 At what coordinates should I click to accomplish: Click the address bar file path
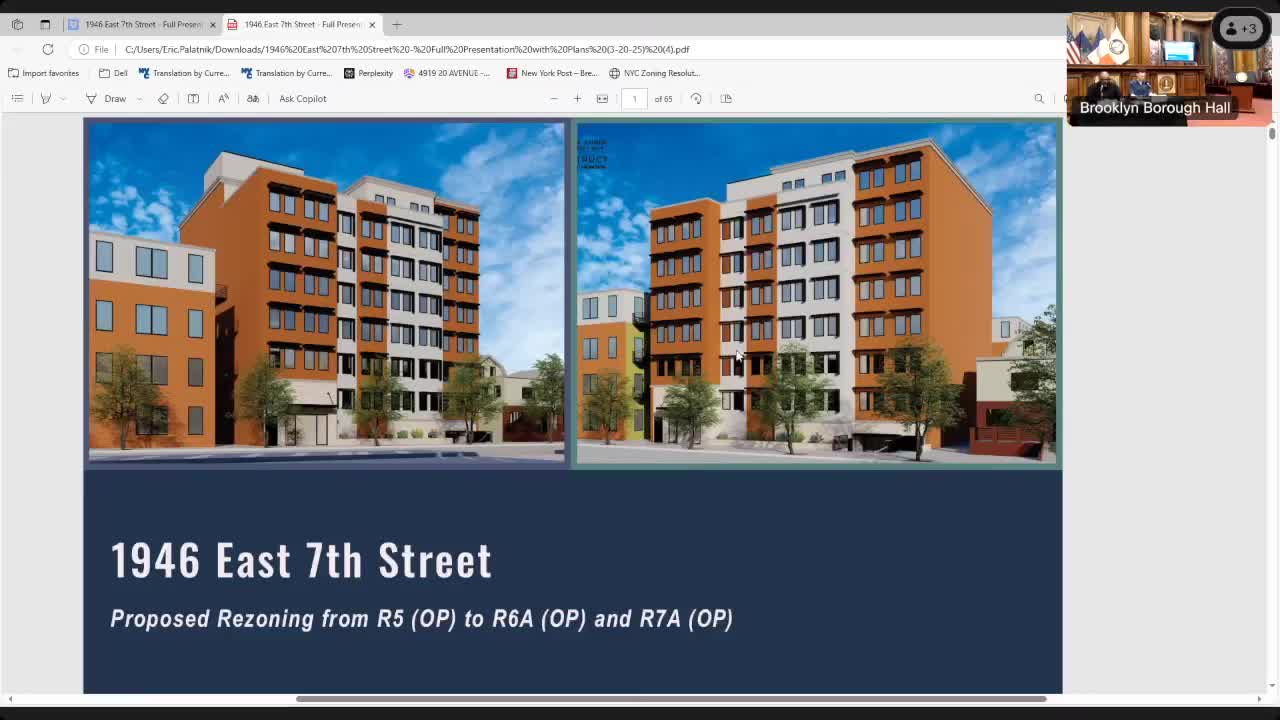pos(407,49)
